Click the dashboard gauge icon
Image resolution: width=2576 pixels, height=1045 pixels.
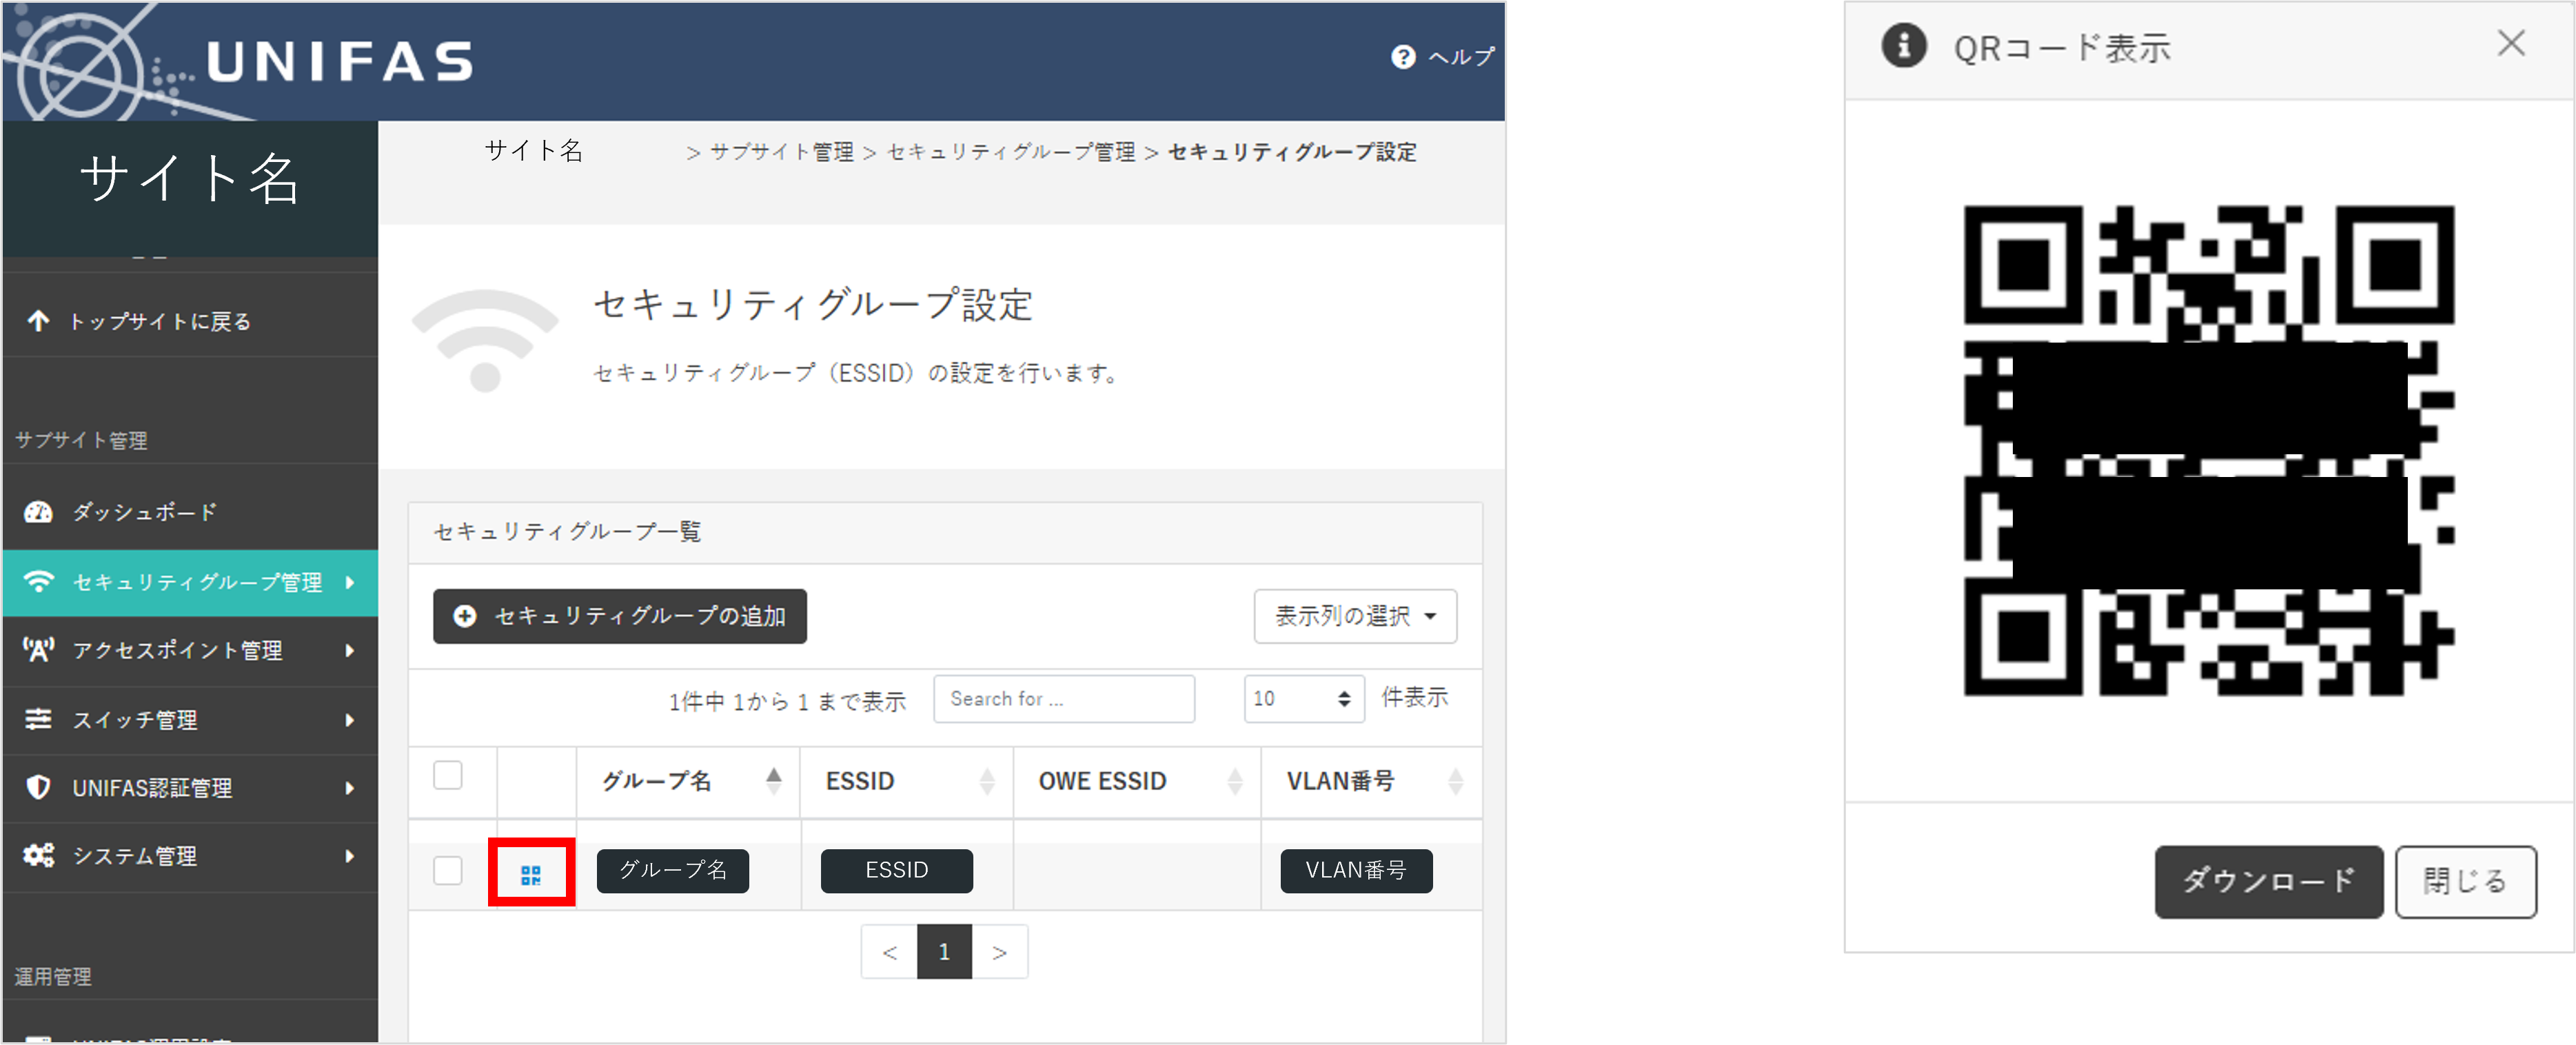(38, 512)
